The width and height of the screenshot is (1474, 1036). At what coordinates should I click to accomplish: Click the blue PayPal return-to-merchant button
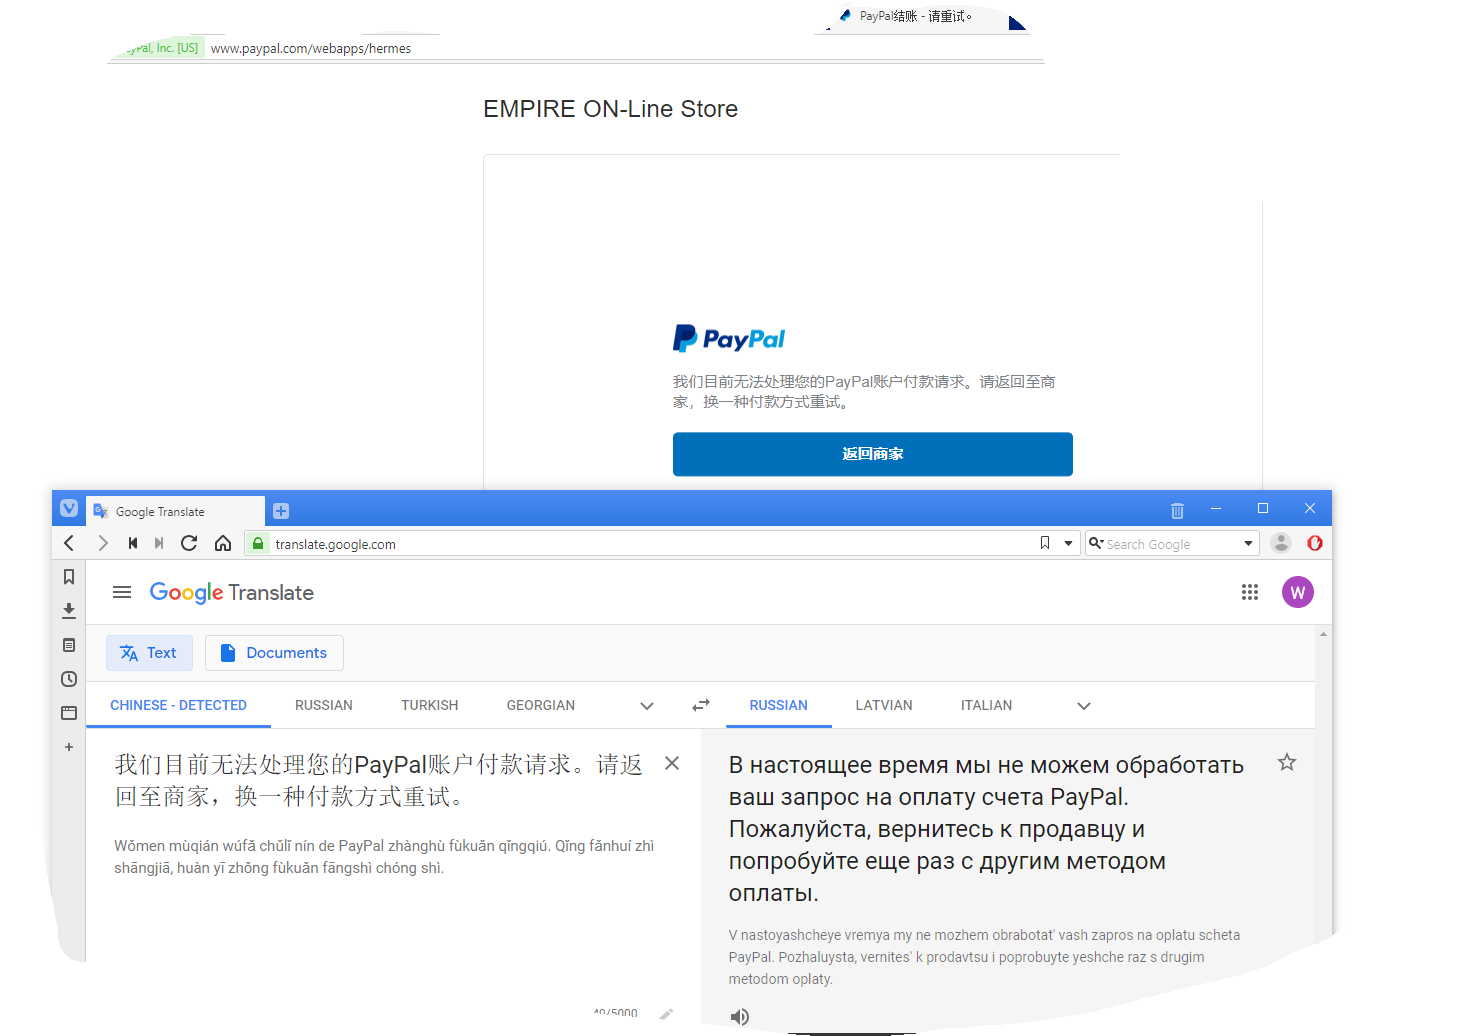[873, 454]
